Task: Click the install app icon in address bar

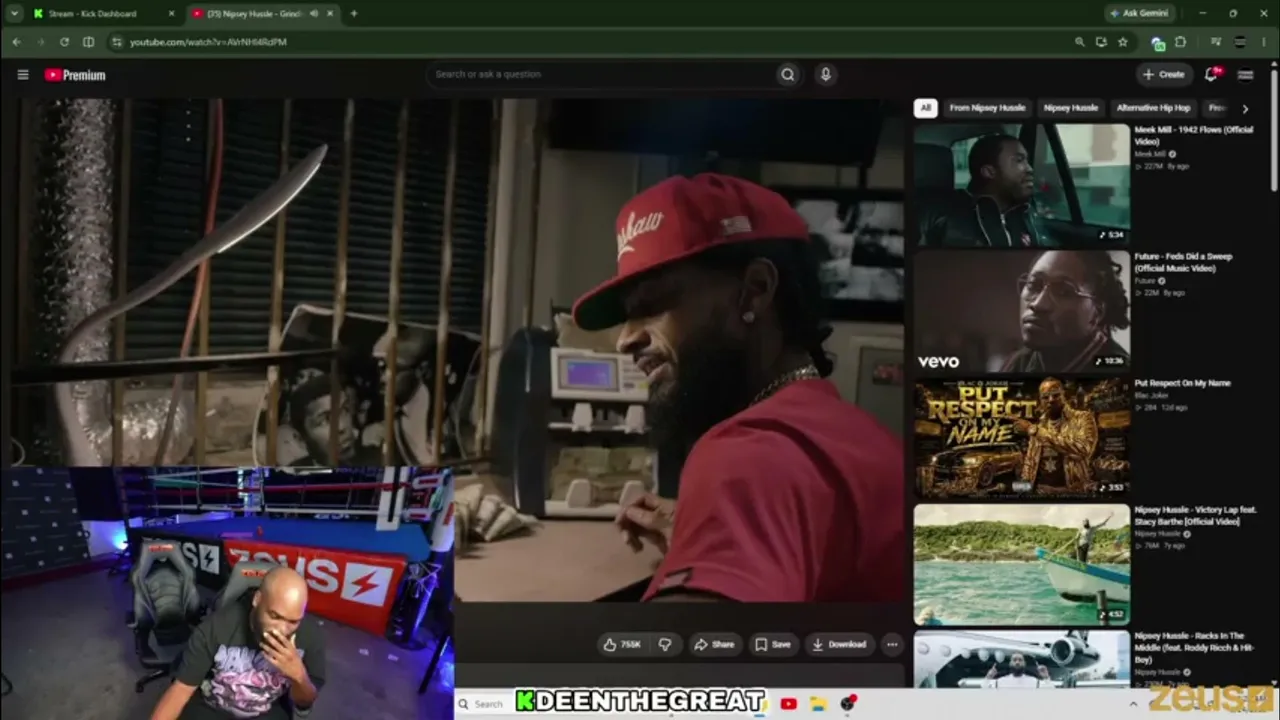Action: point(1101,42)
